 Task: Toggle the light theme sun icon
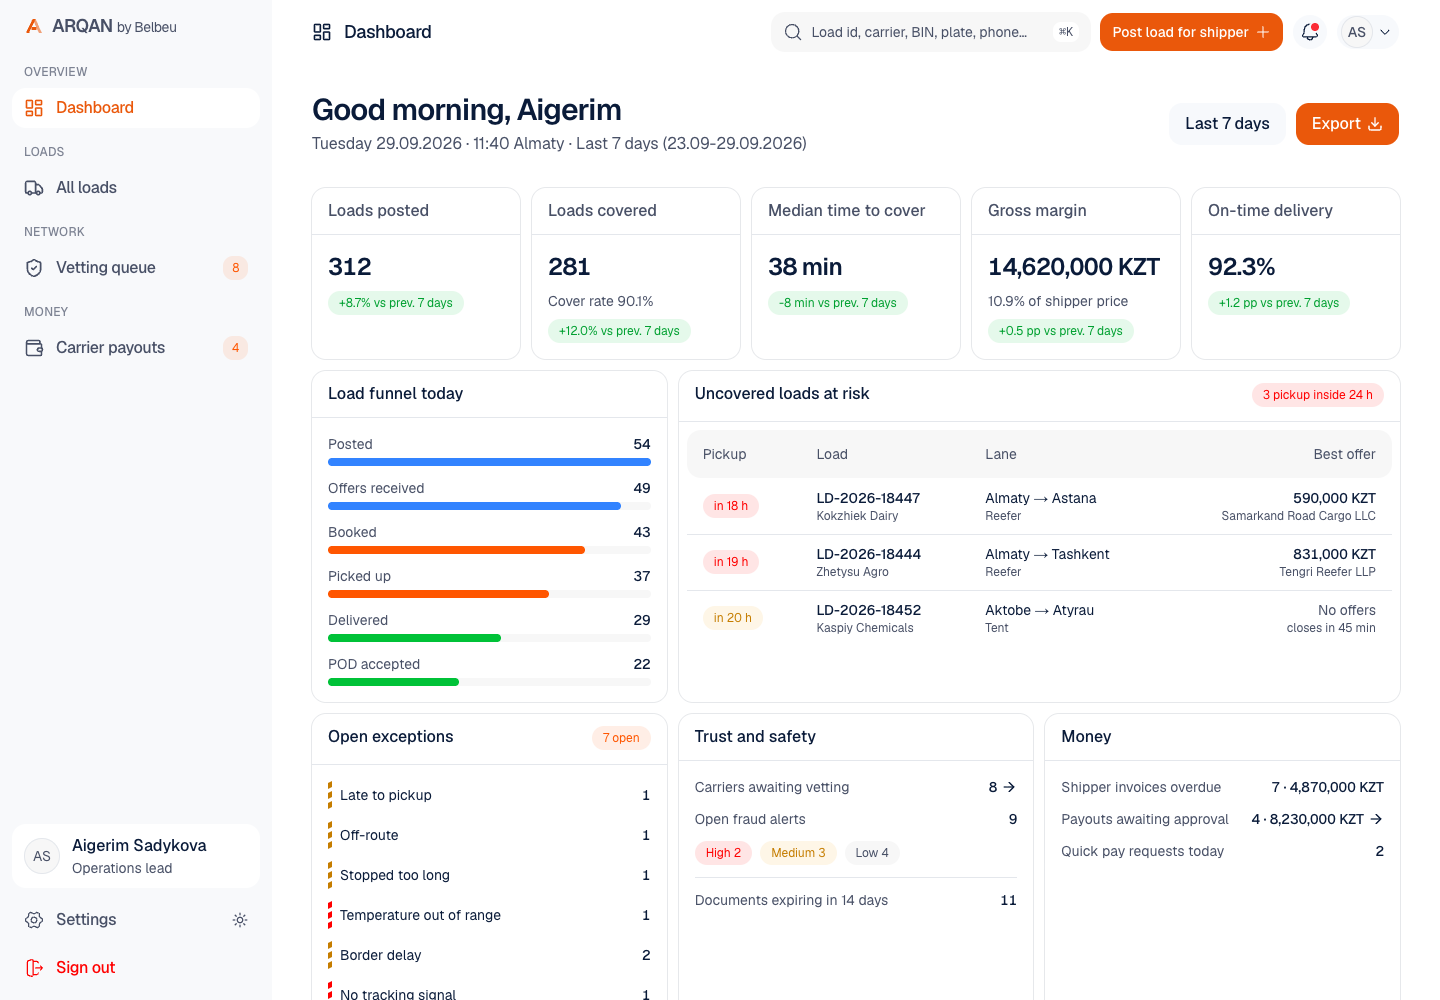(240, 920)
